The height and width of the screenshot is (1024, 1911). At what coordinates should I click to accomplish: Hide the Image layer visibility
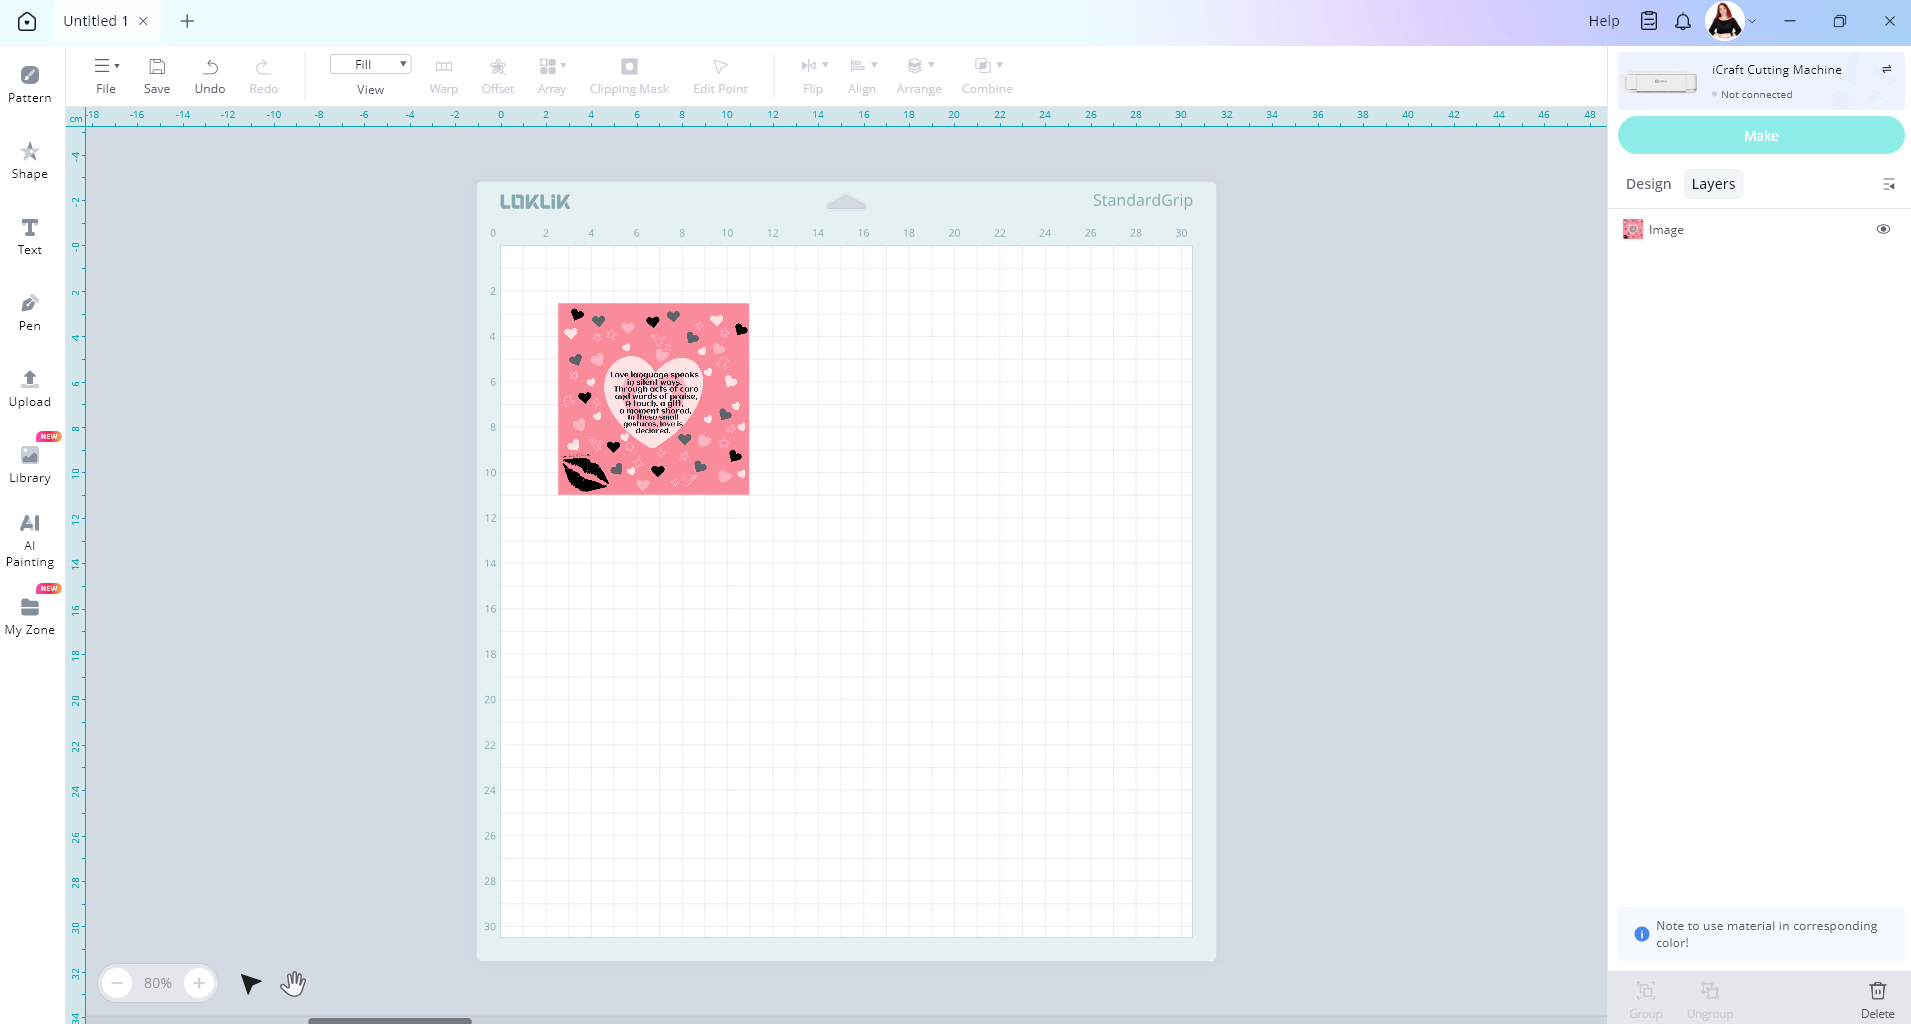click(1883, 229)
